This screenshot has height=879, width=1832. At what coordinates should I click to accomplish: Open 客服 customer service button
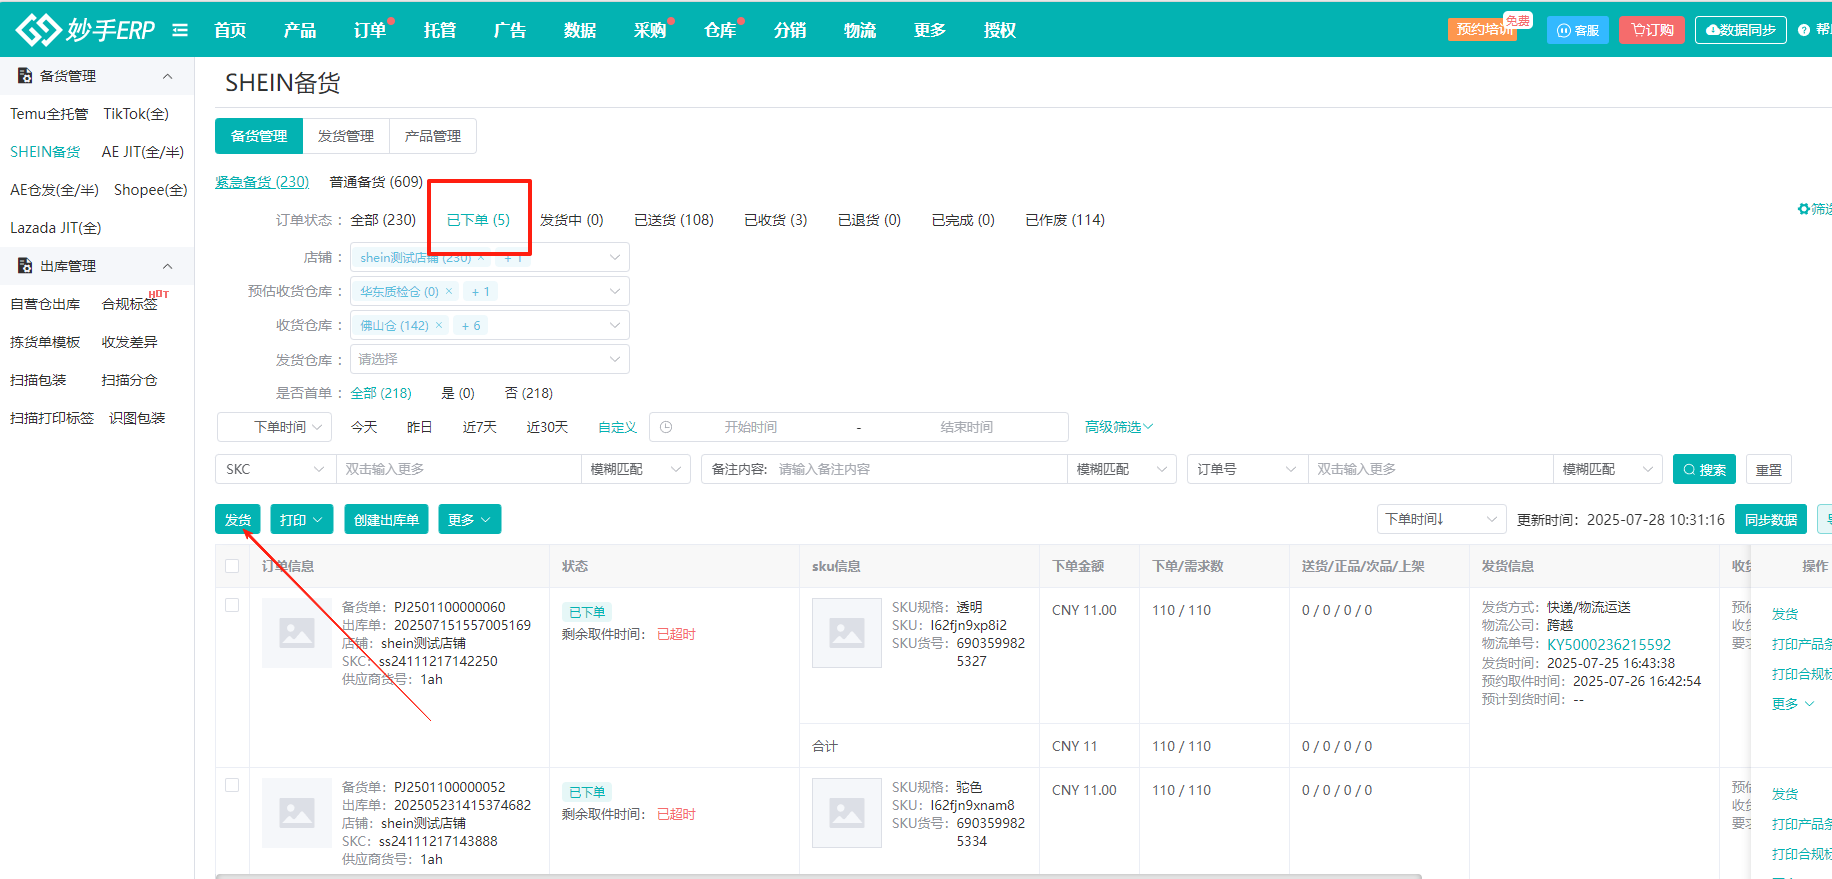tap(1577, 30)
